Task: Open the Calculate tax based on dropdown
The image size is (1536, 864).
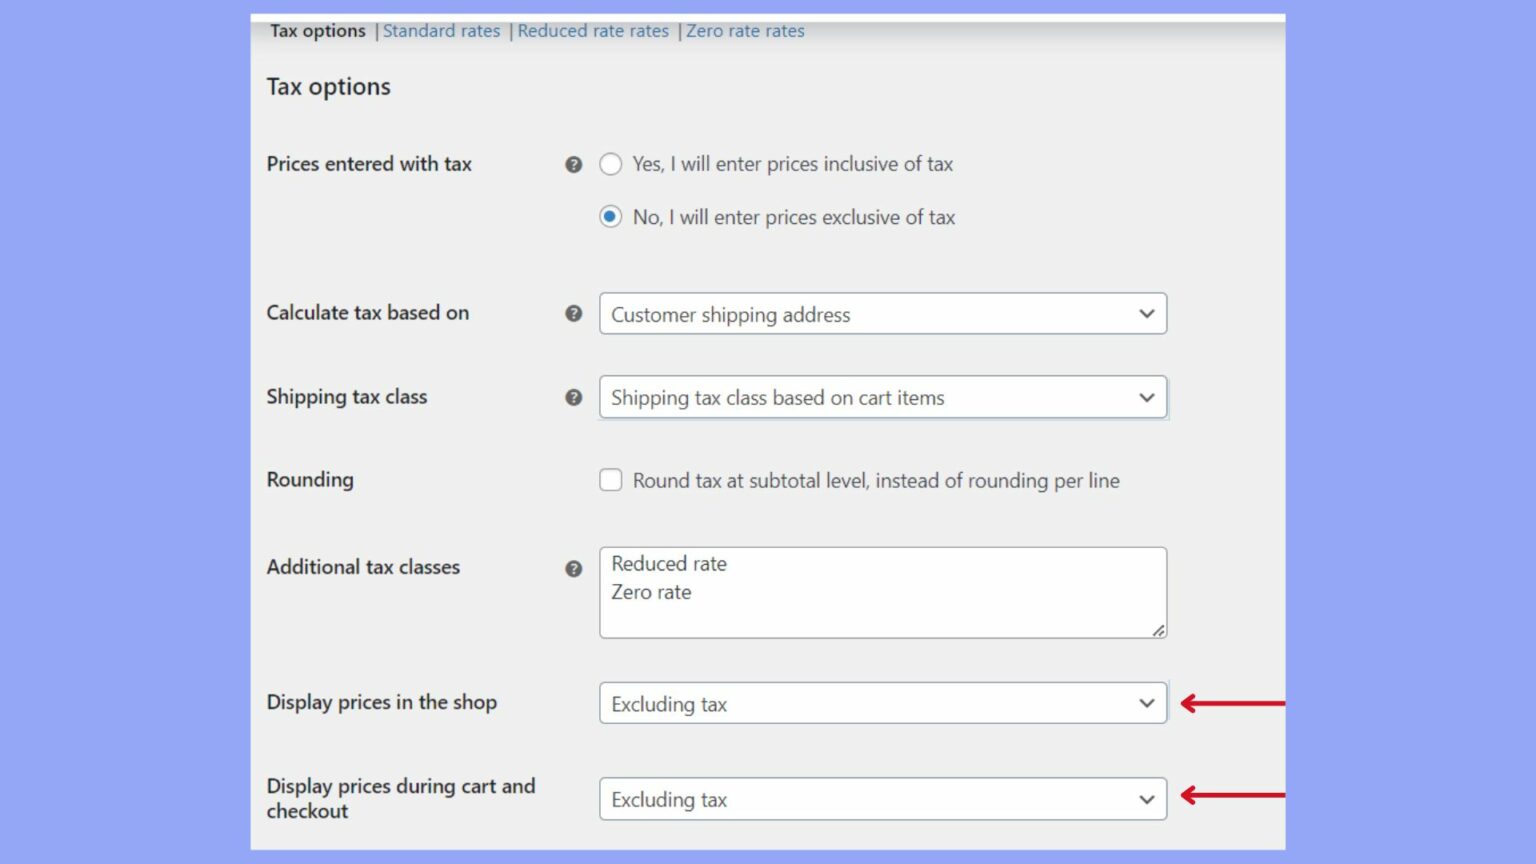Action: pos(882,313)
